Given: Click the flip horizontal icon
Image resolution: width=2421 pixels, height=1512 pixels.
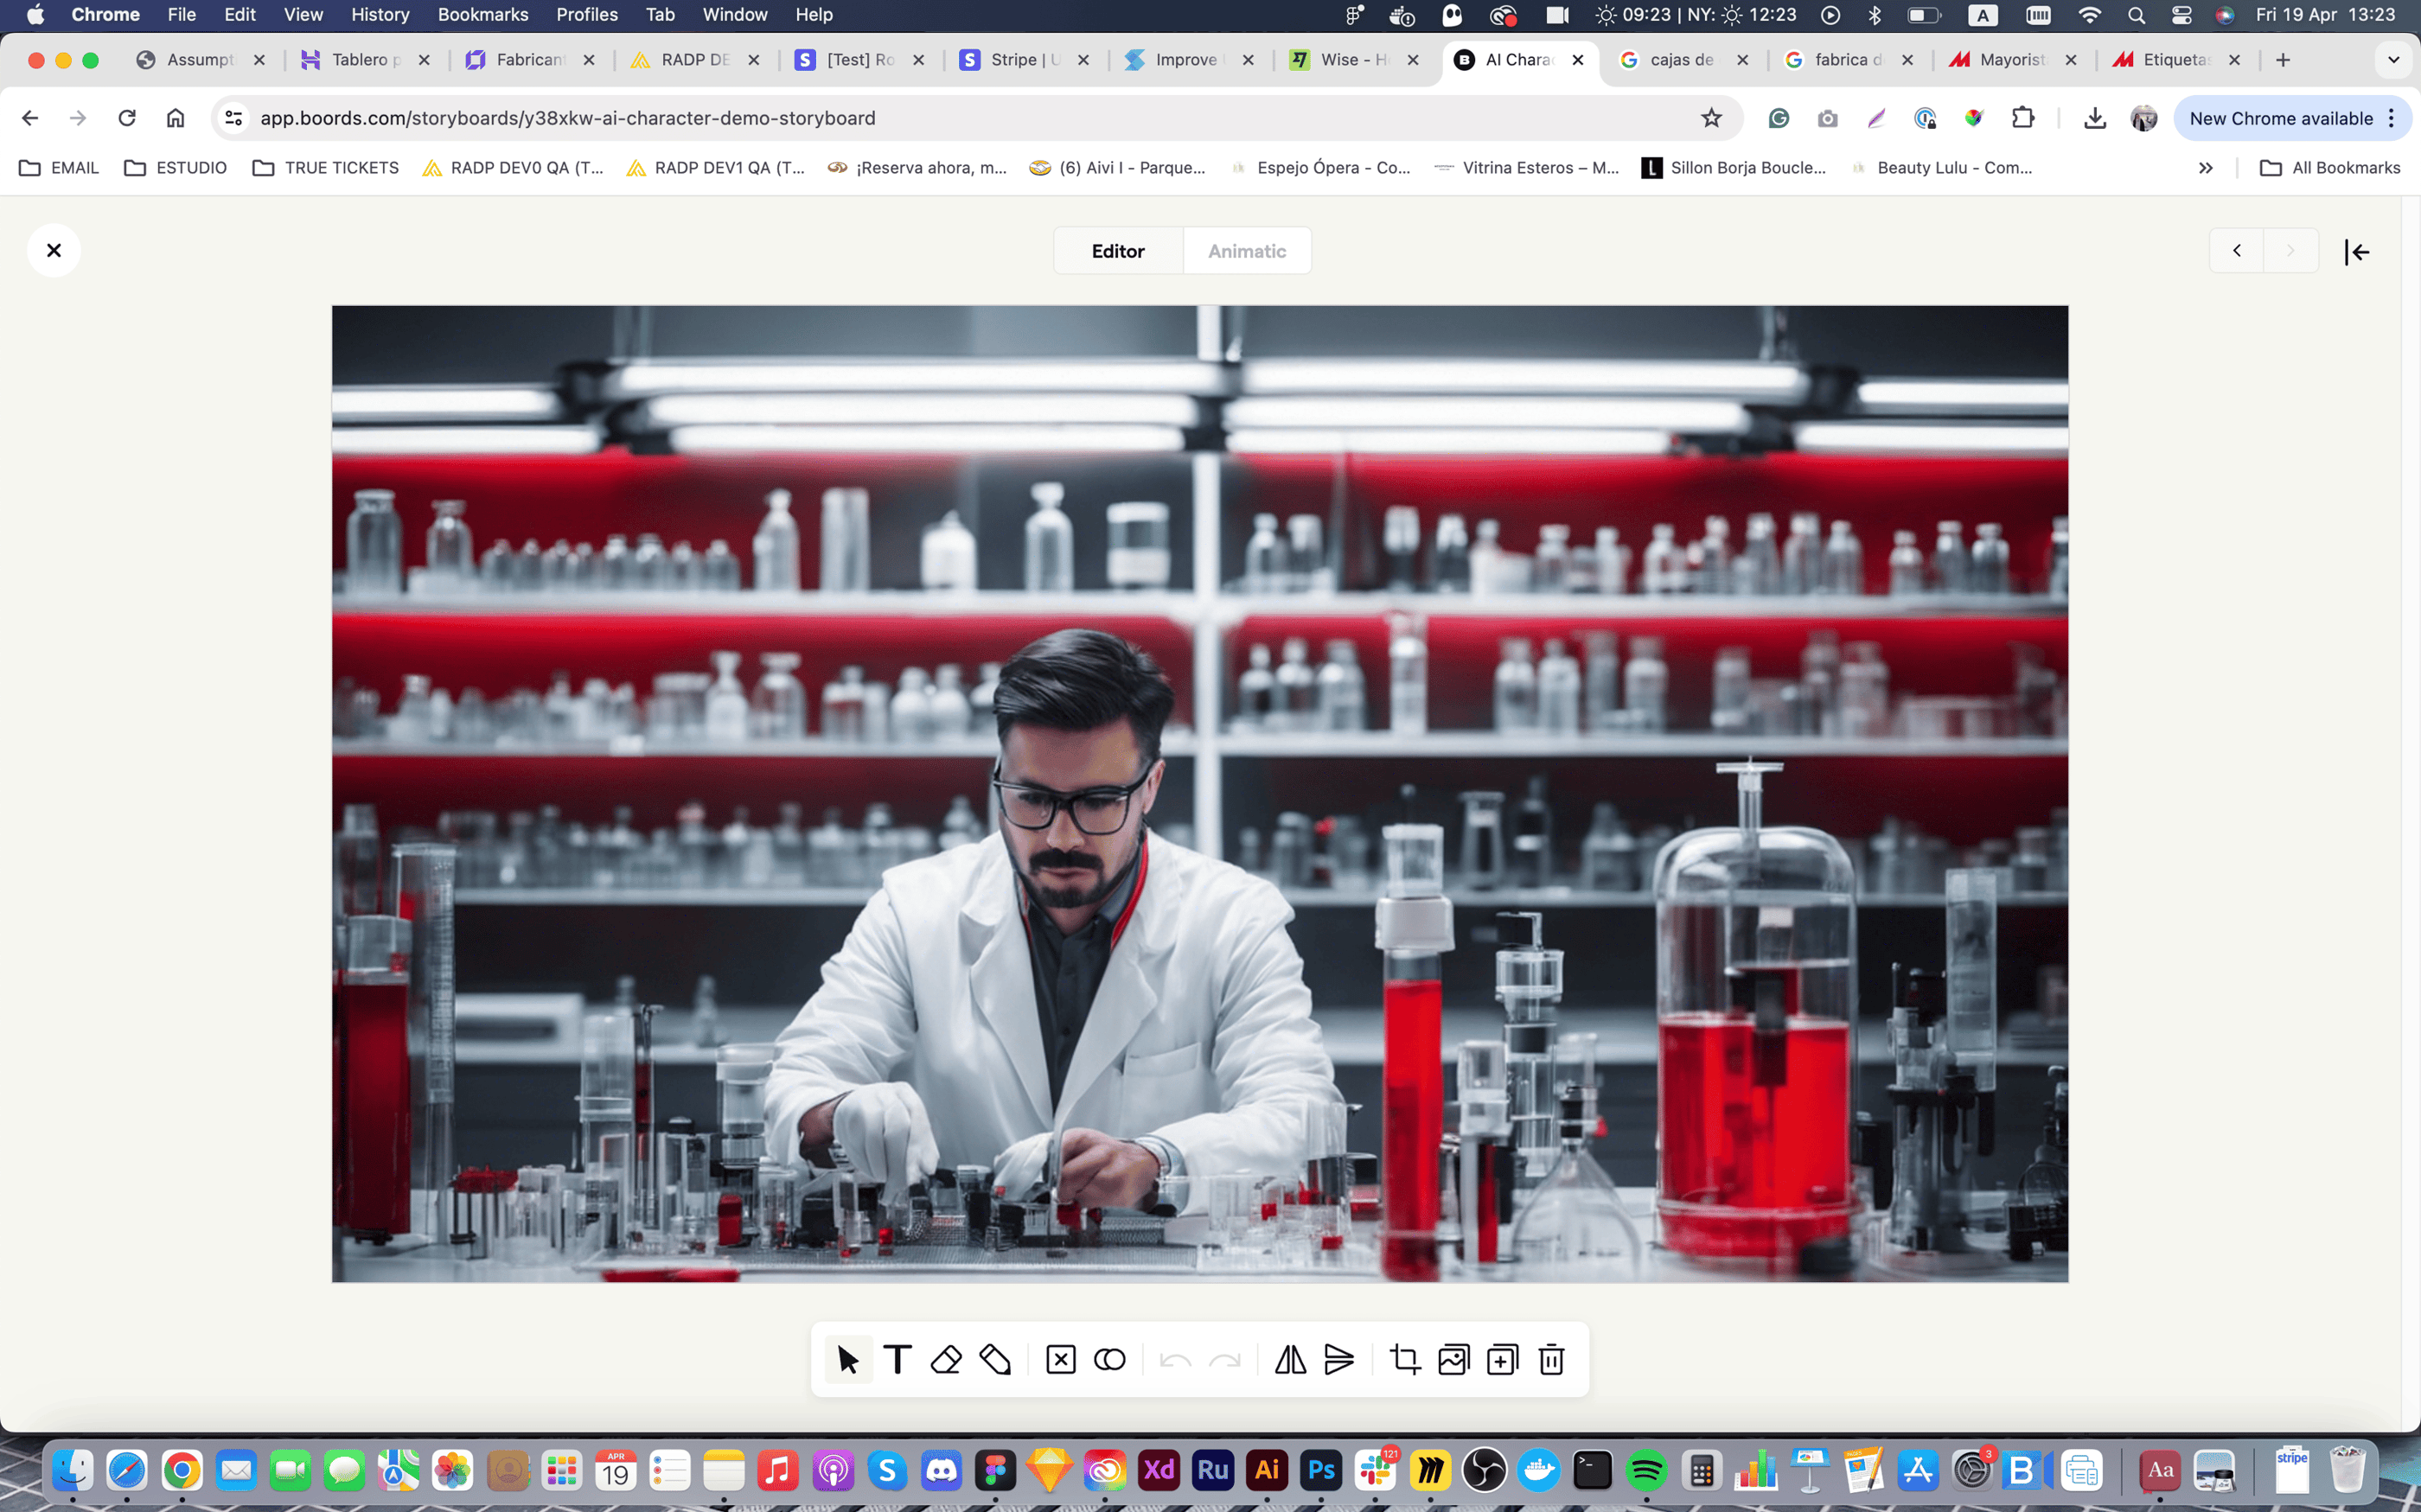Looking at the screenshot, I should 1290,1359.
